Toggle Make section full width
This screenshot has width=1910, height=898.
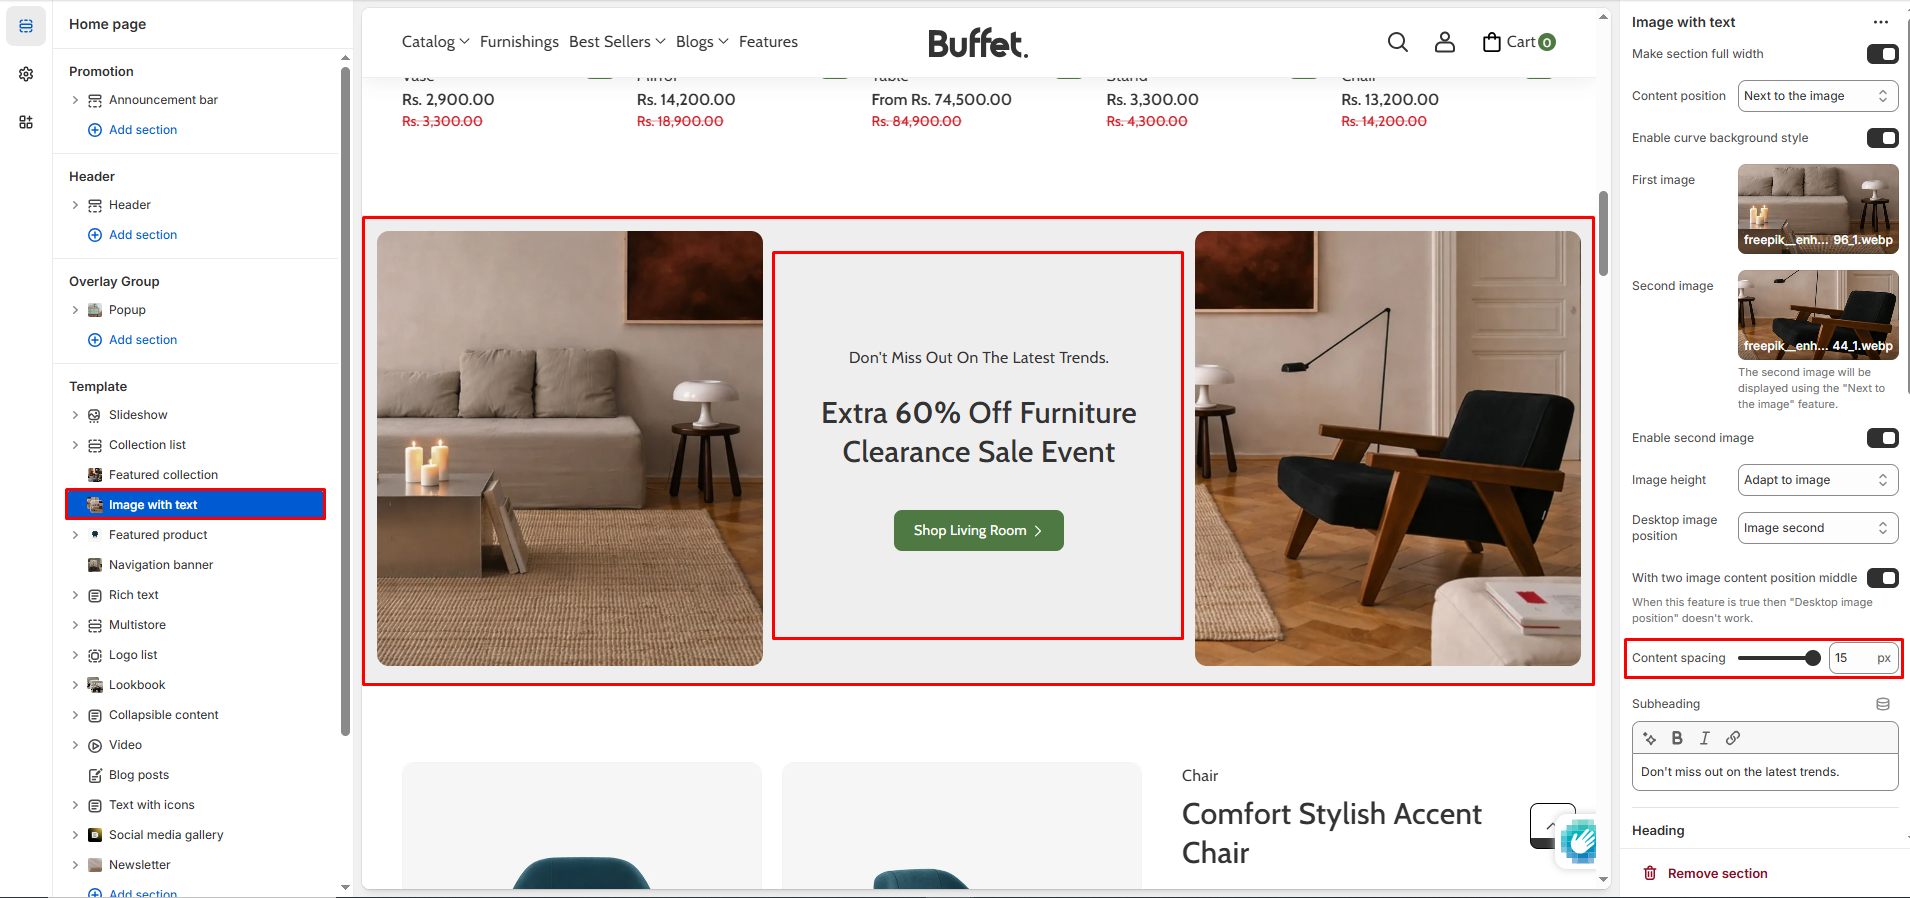1882,54
